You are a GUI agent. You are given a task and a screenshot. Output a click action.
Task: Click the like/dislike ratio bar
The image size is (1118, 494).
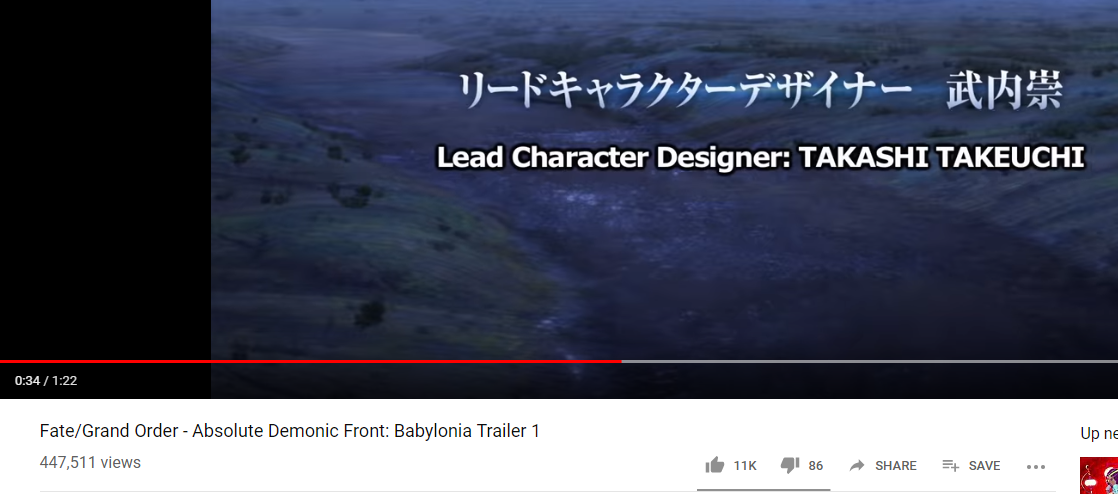pos(764,490)
